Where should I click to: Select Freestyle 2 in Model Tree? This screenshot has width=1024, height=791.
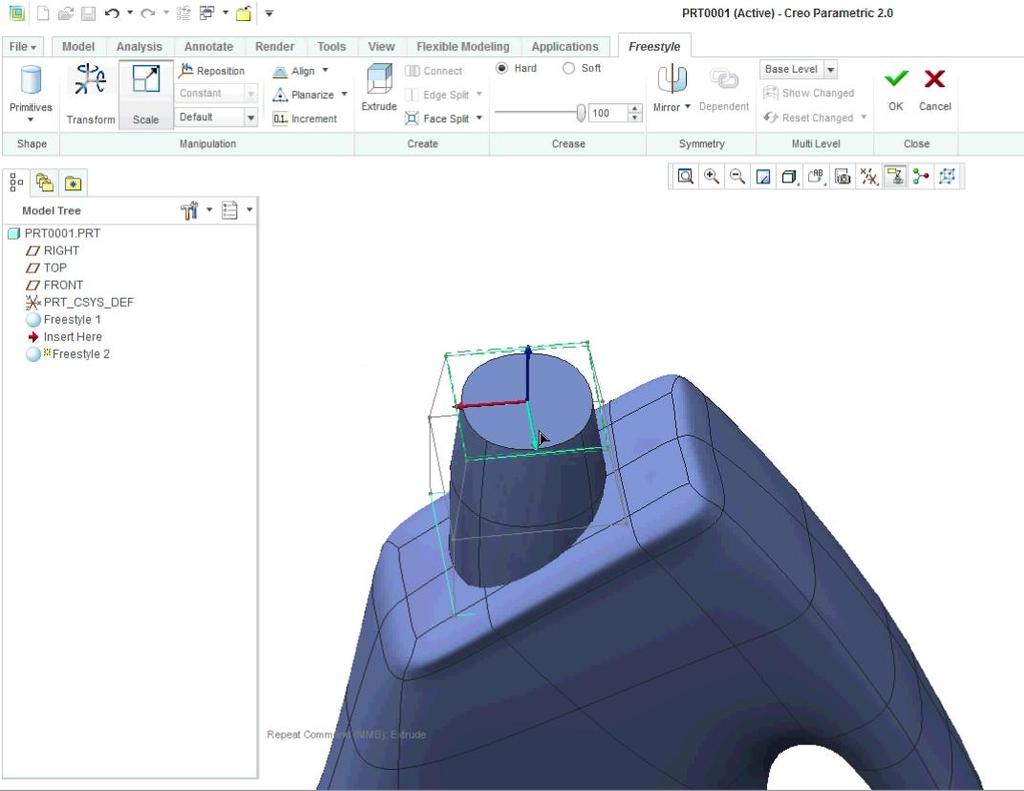tap(68, 354)
